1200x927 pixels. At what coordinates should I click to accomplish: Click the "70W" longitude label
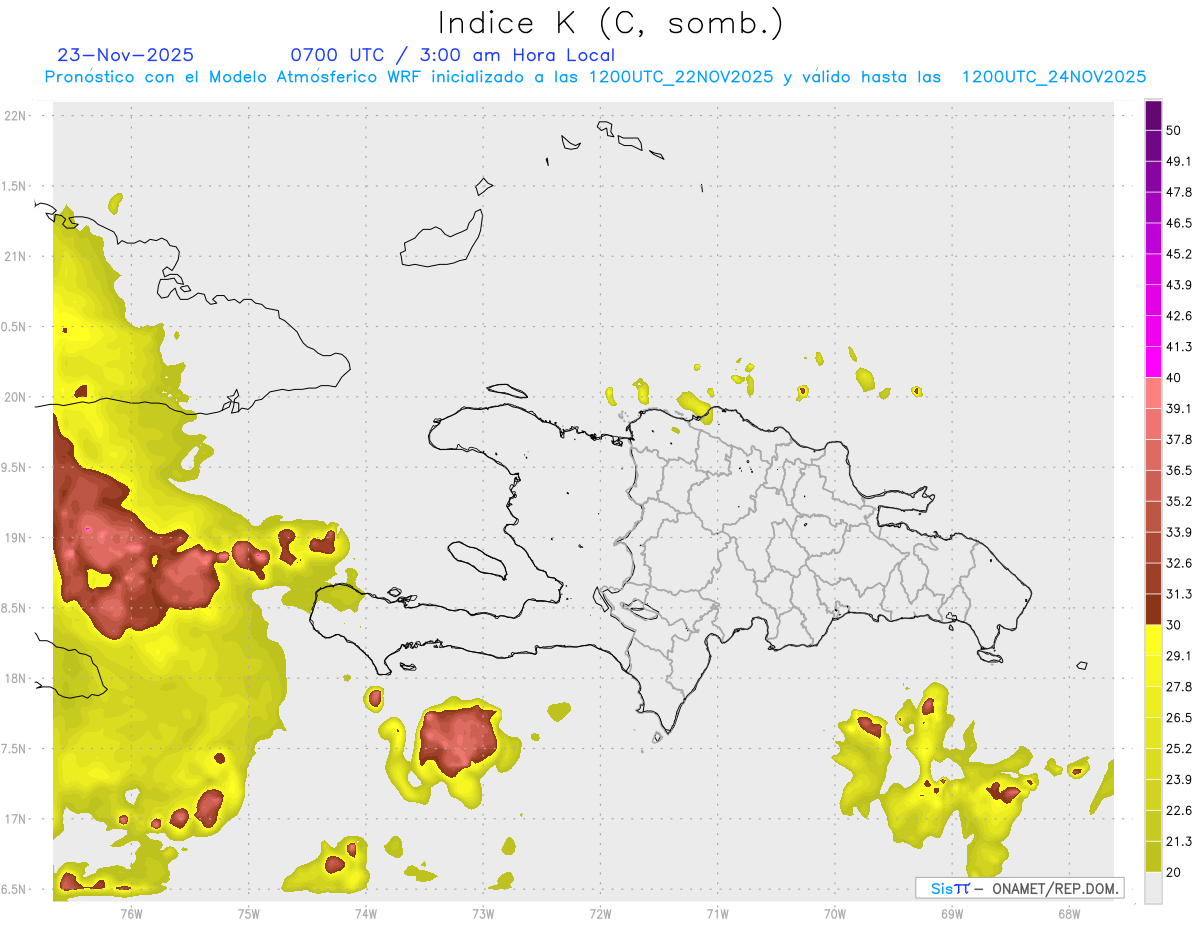click(835, 913)
